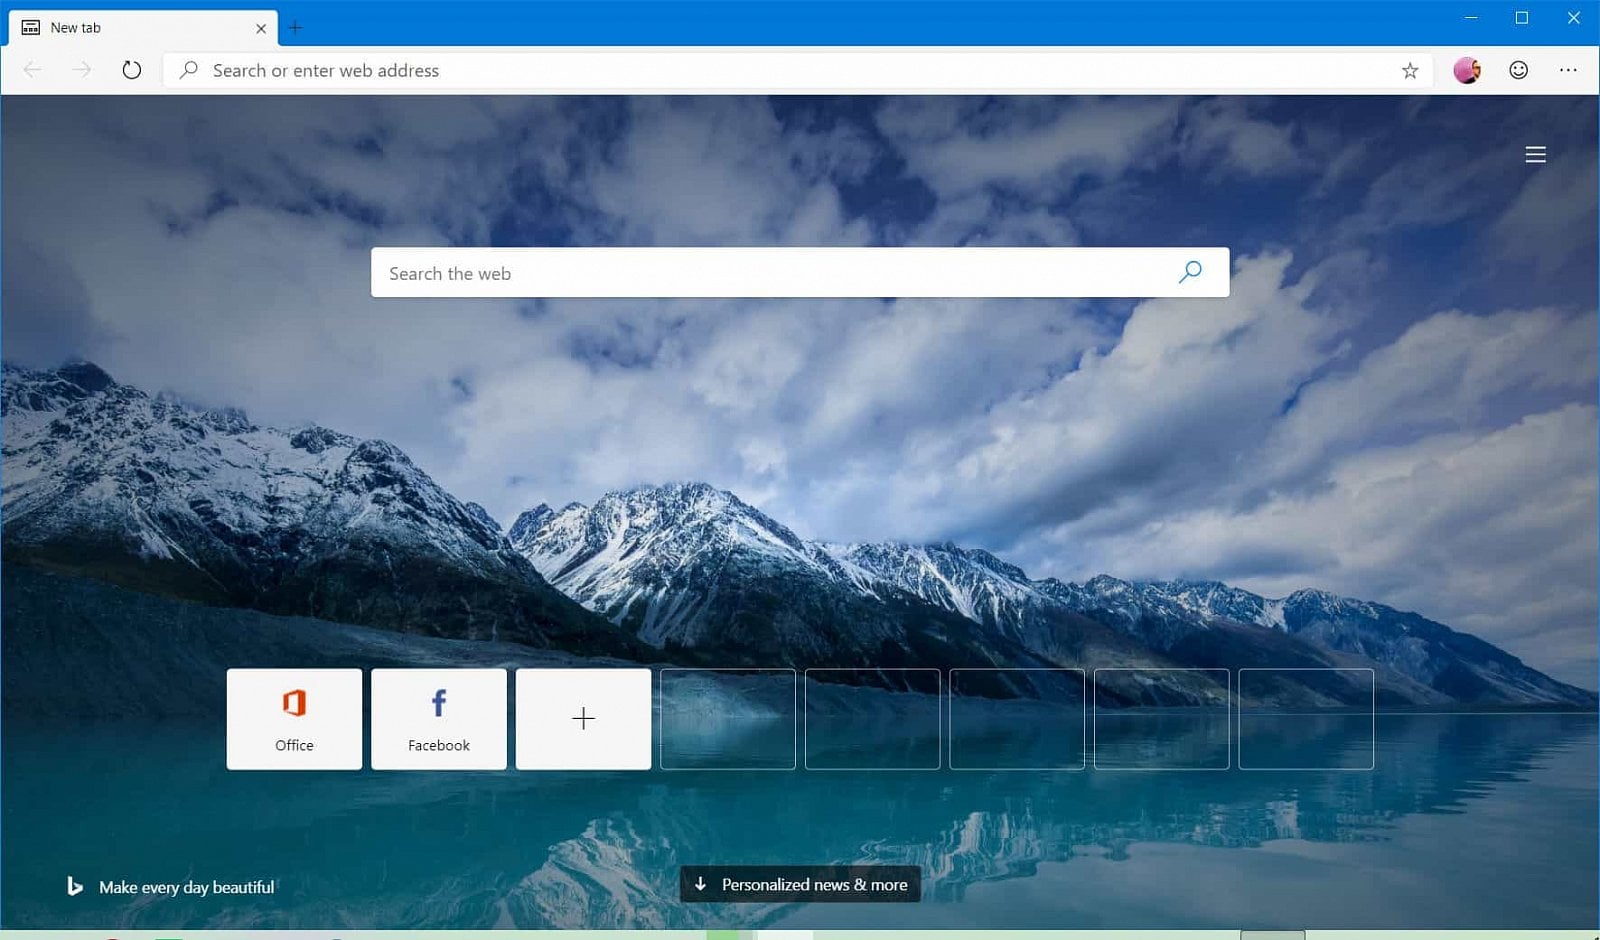Click the forward navigation arrow
The image size is (1600, 940).
[x=82, y=70]
